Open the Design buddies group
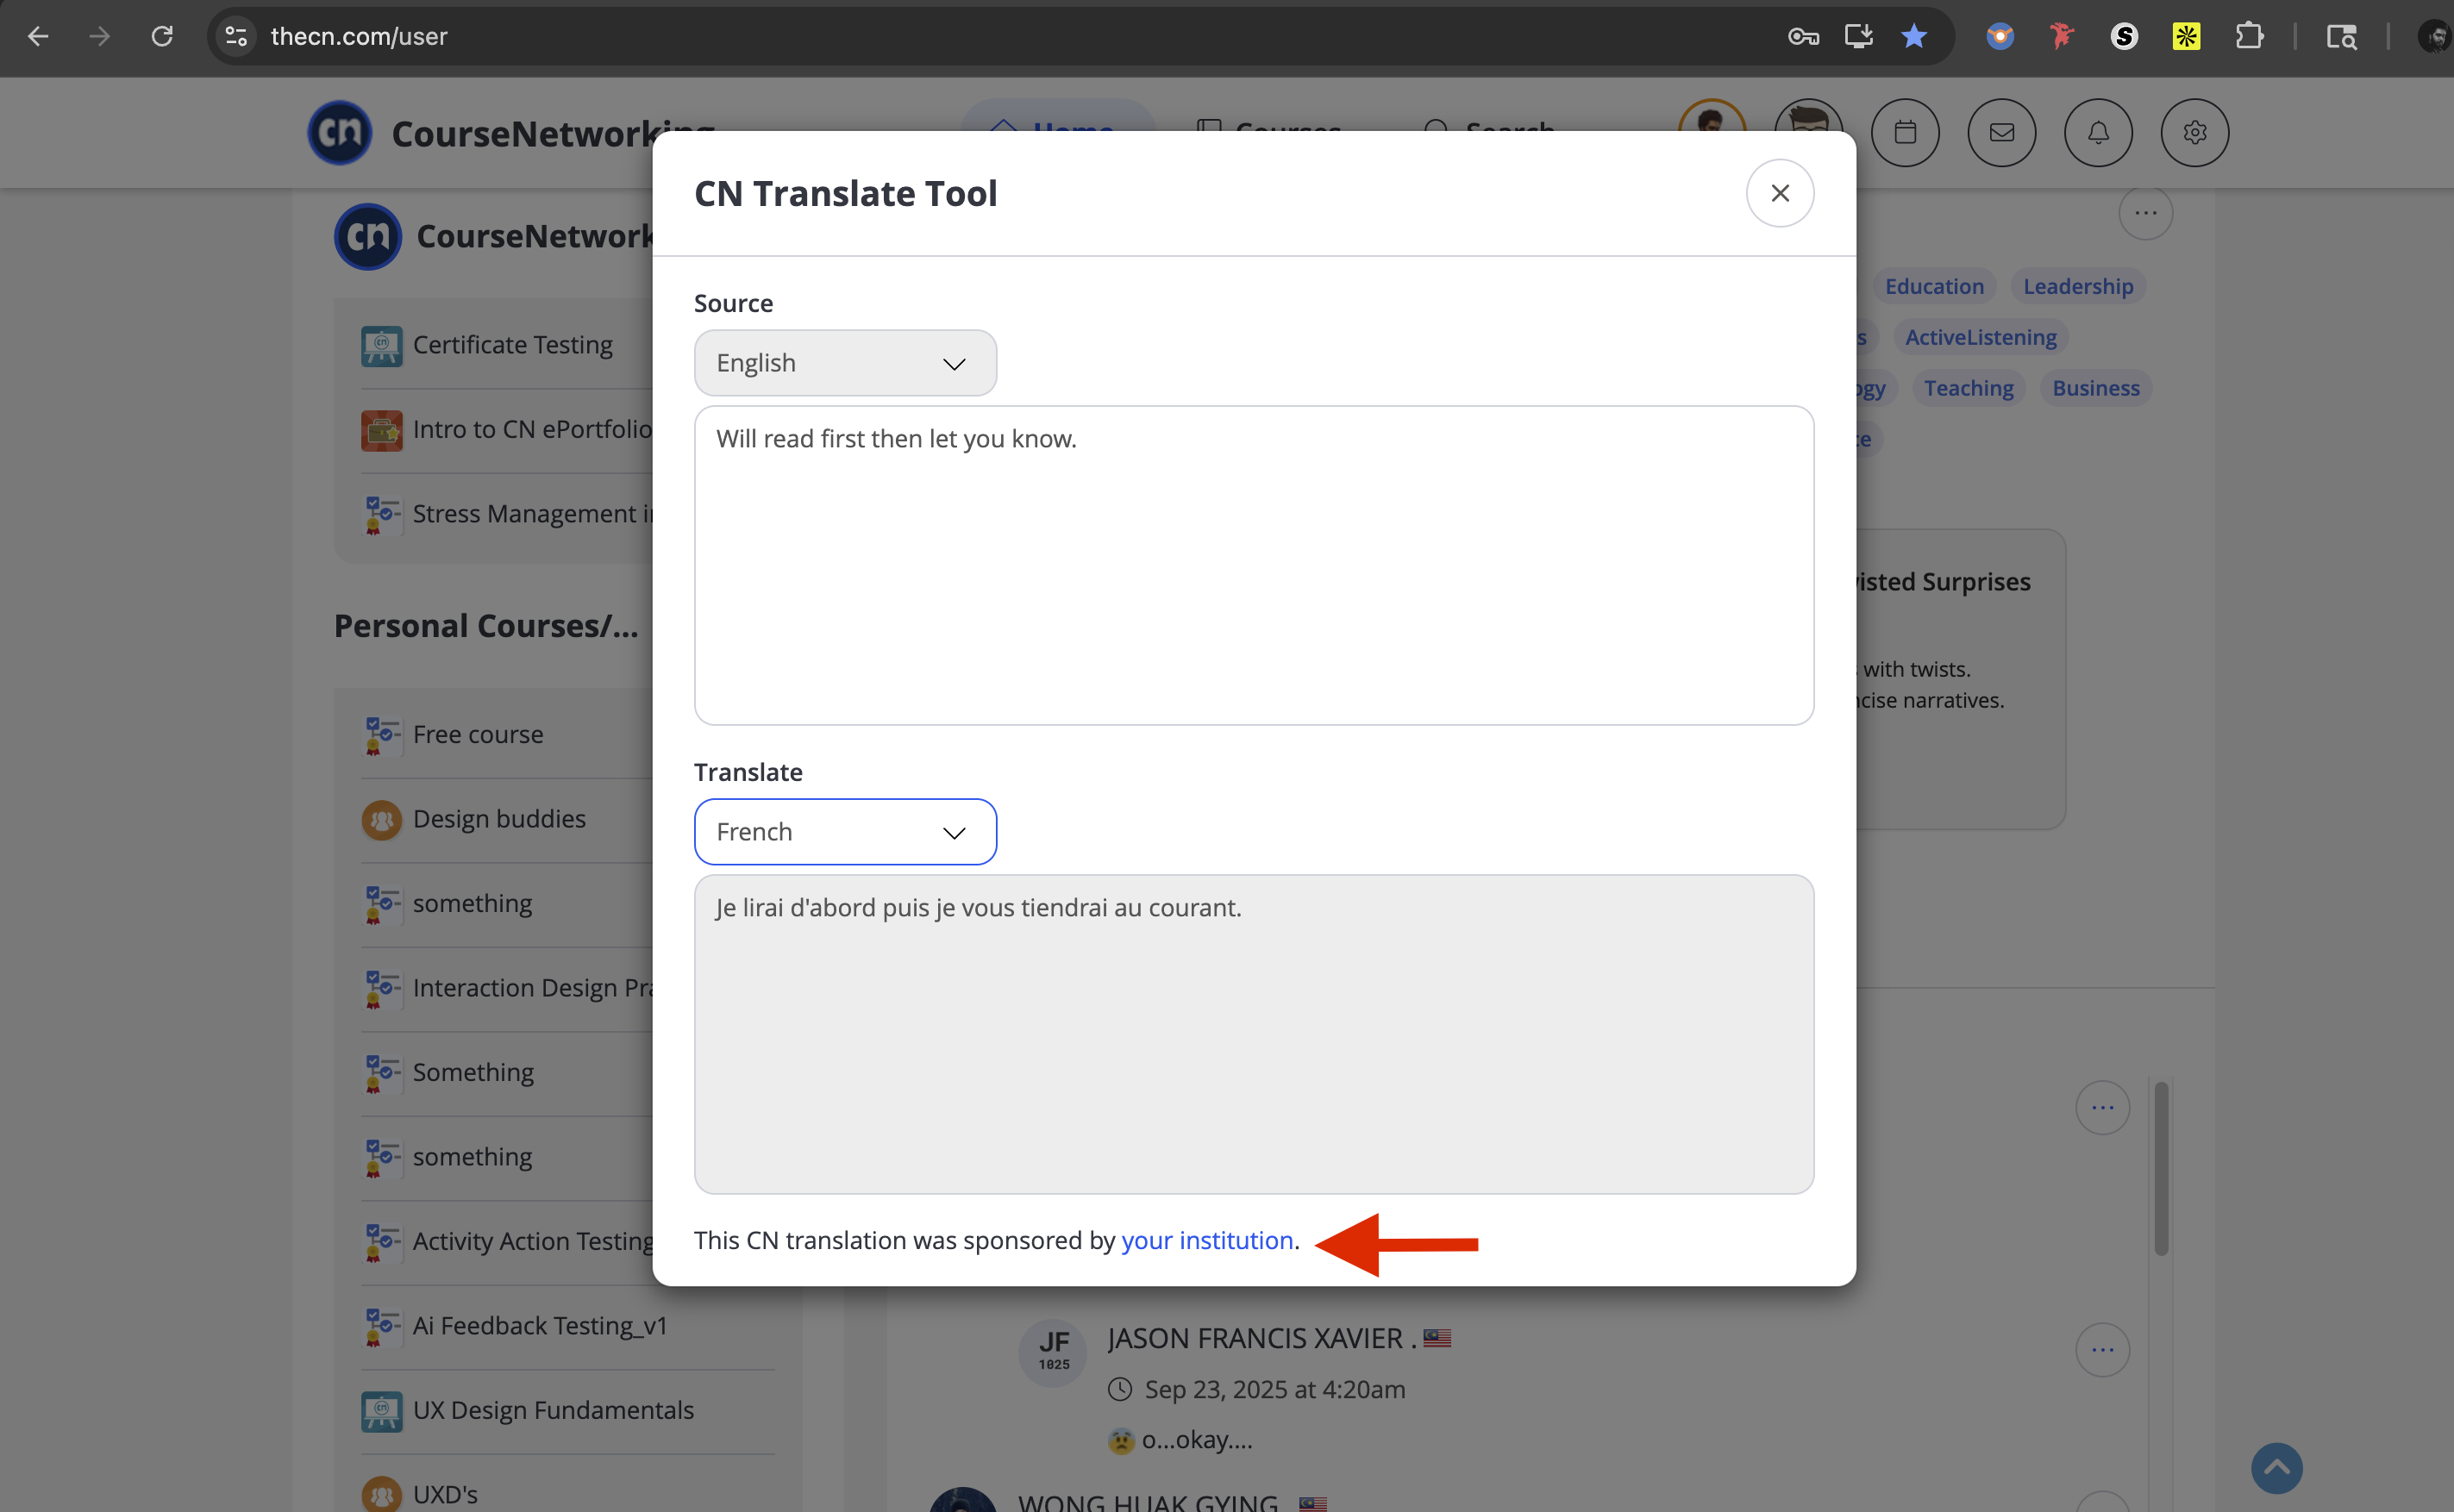Screen dimensions: 2454x1512 499,819
